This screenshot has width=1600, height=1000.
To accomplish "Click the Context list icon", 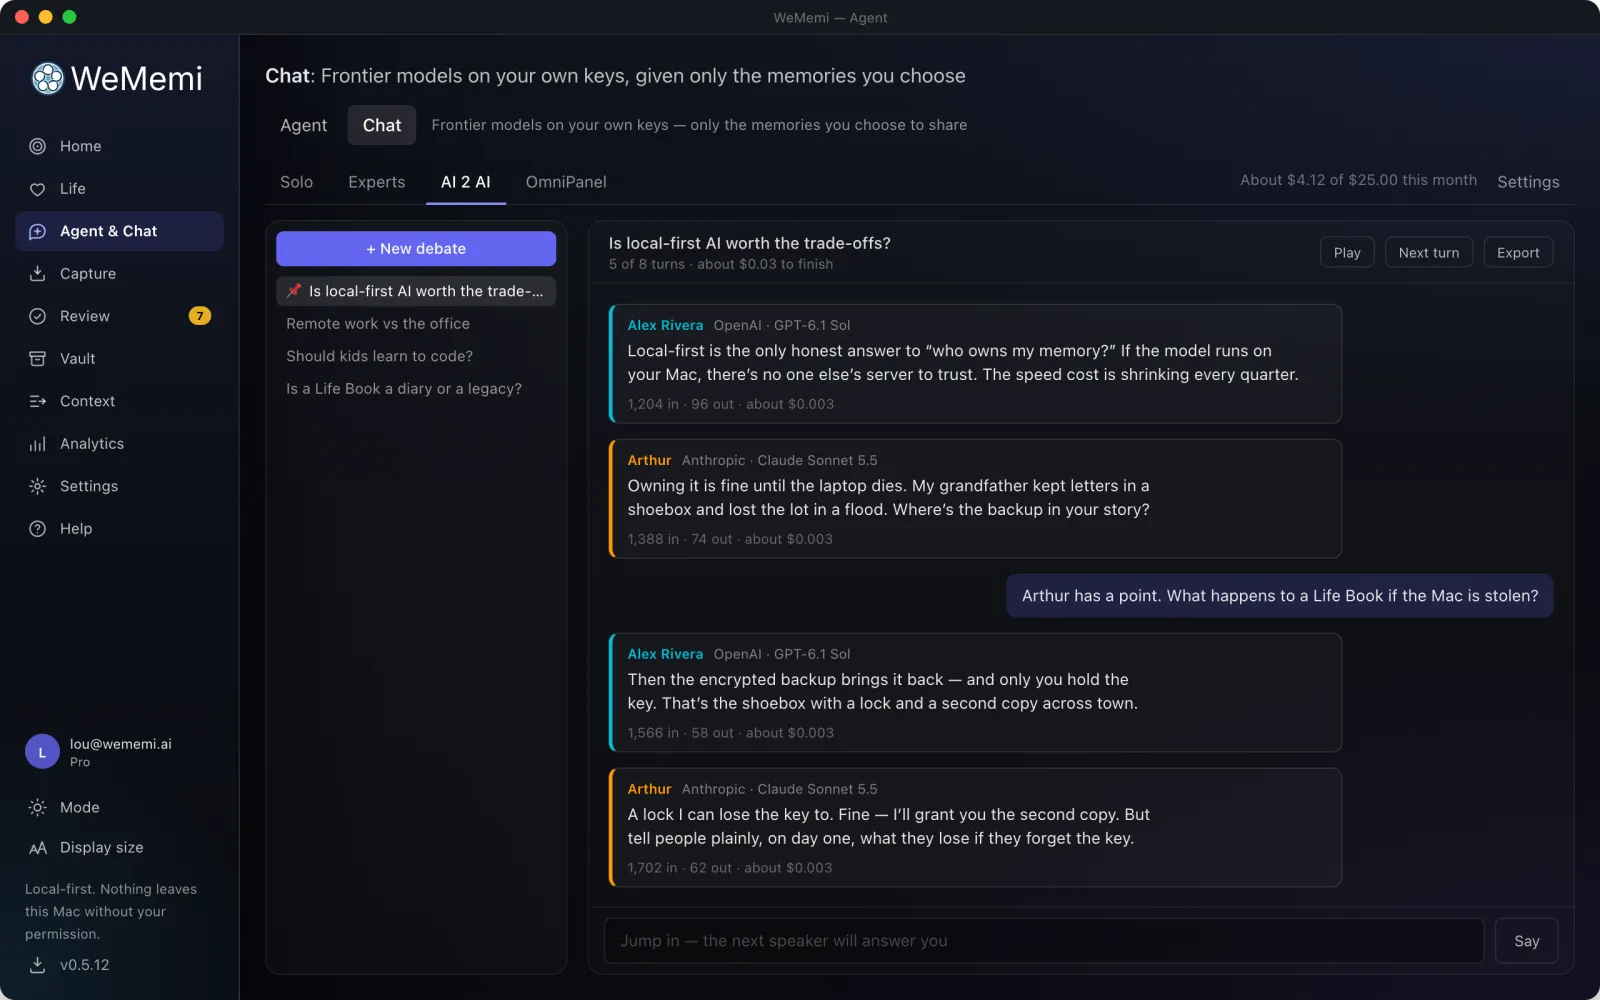I will pos(37,401).
